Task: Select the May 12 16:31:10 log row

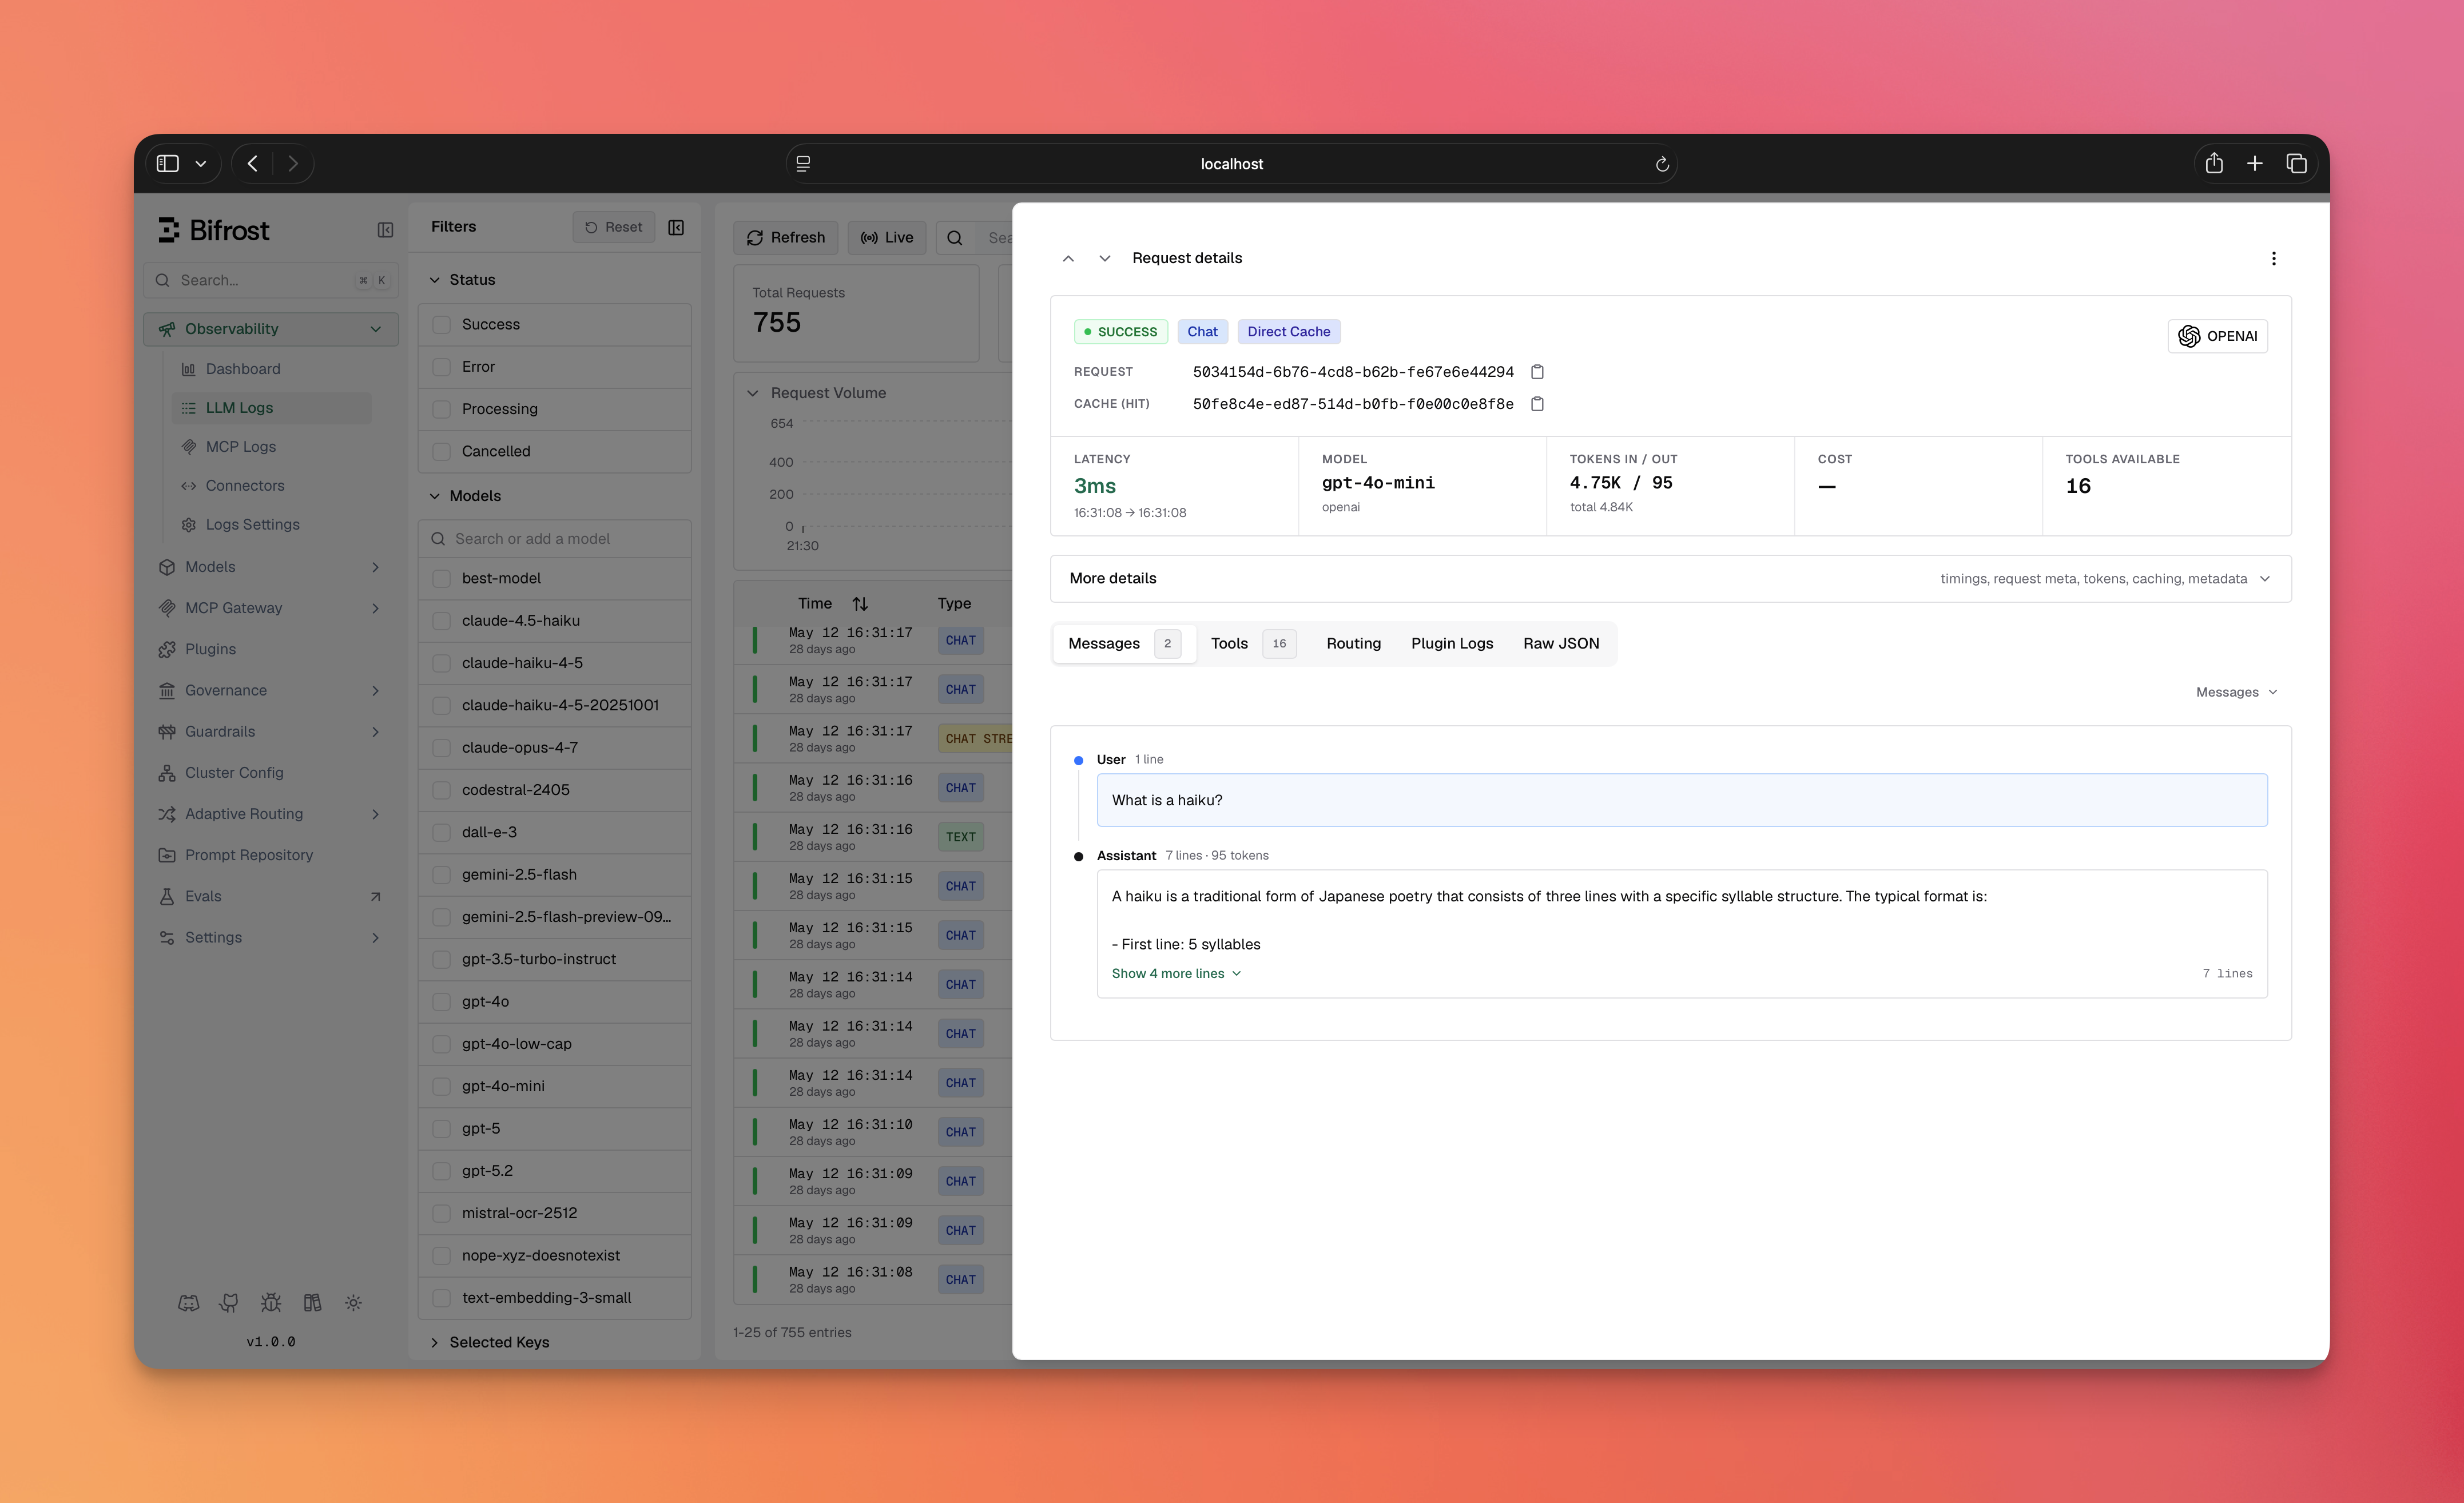Action: [x=873, y=1132]
